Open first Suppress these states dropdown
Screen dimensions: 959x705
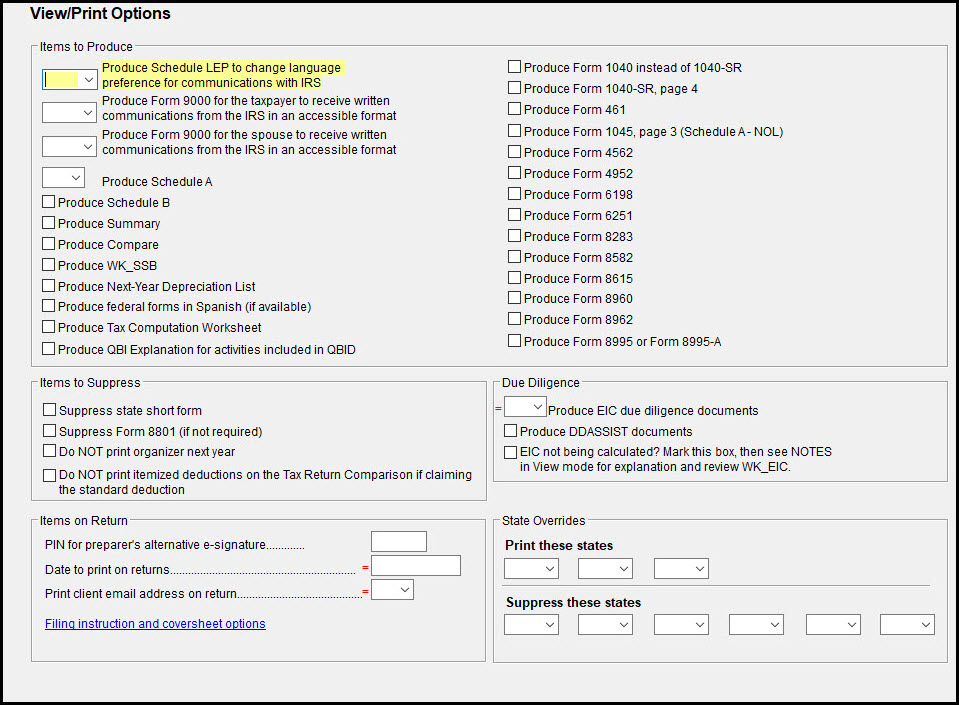(x=531, y=625)
